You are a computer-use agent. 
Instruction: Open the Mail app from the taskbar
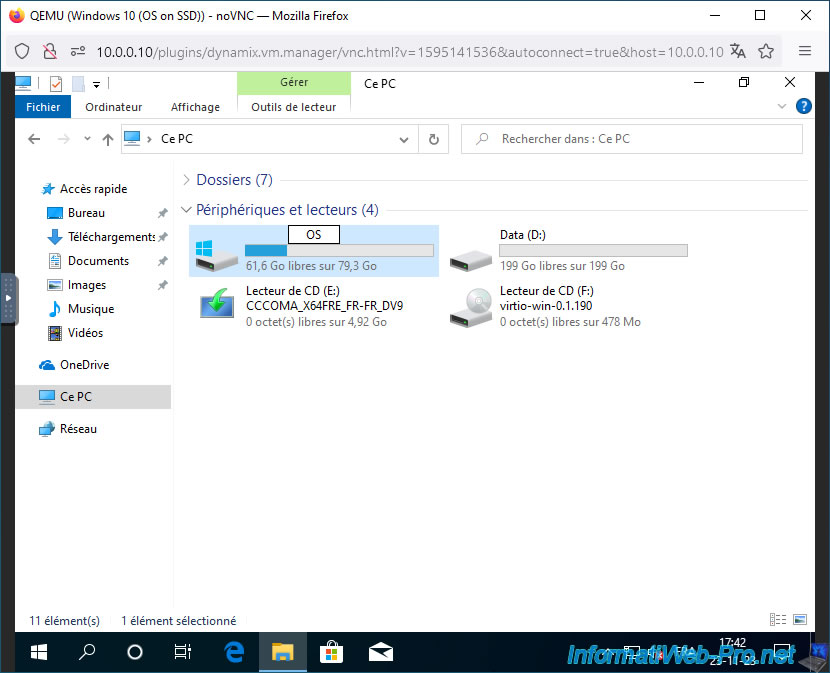coord(381,652)
